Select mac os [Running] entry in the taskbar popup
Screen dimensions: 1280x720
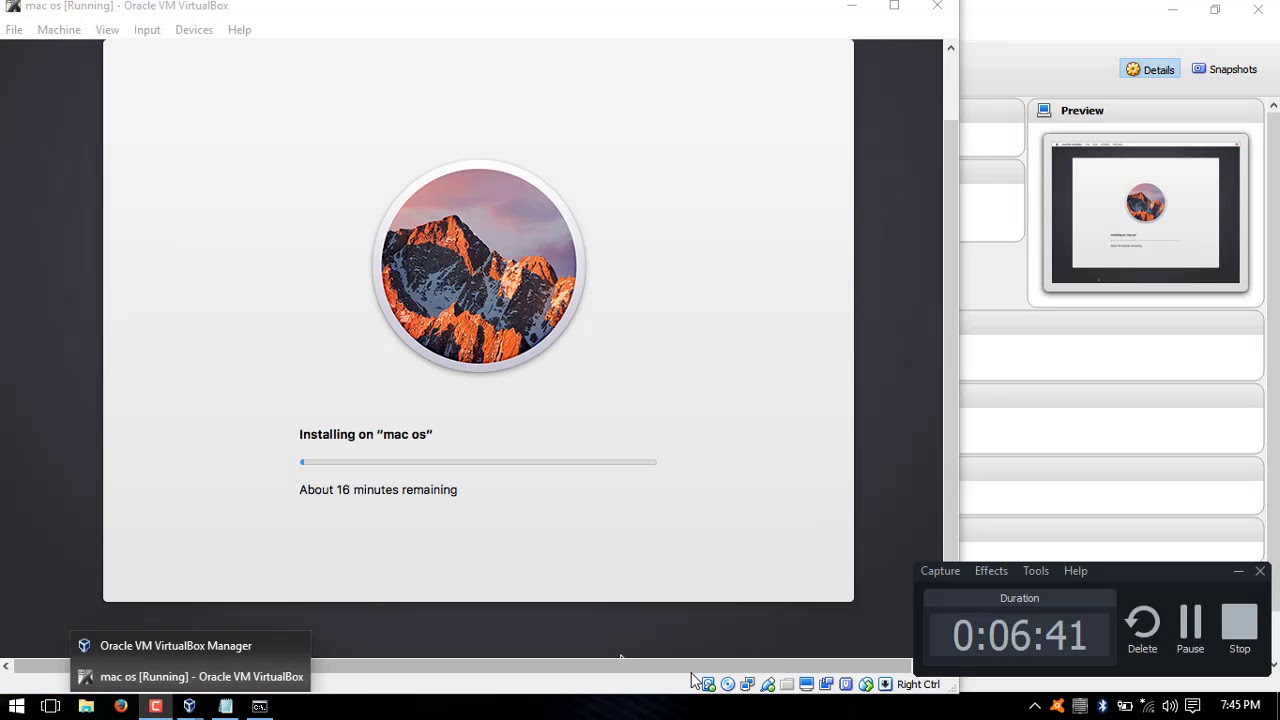(x=190, y=677)
